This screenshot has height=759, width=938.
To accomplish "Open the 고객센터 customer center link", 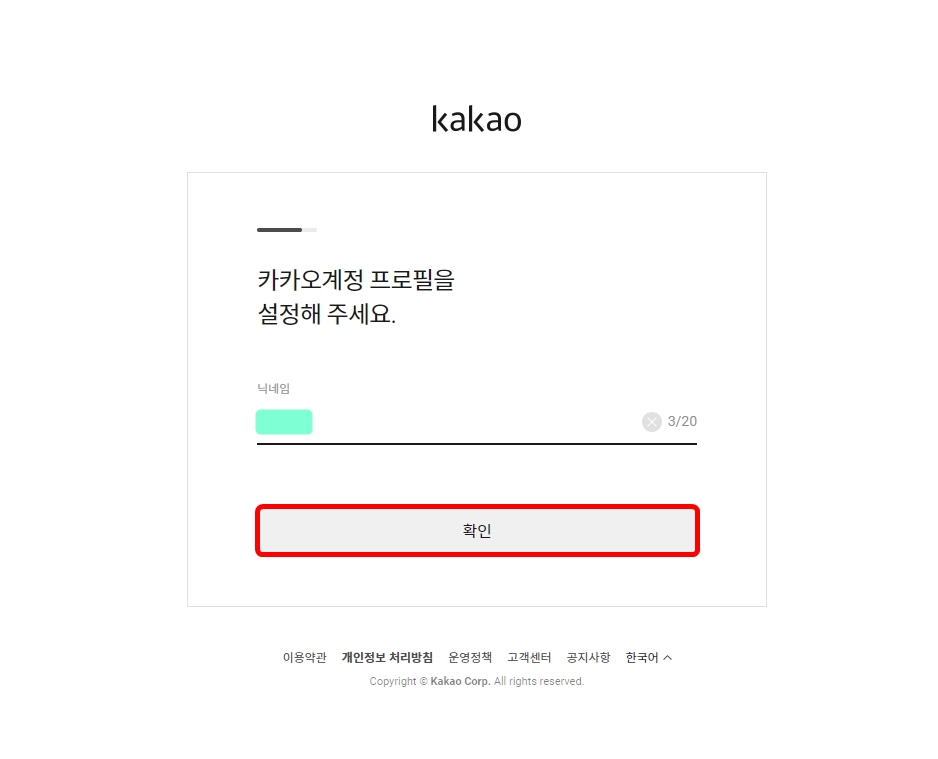I will tap(528, 657).
